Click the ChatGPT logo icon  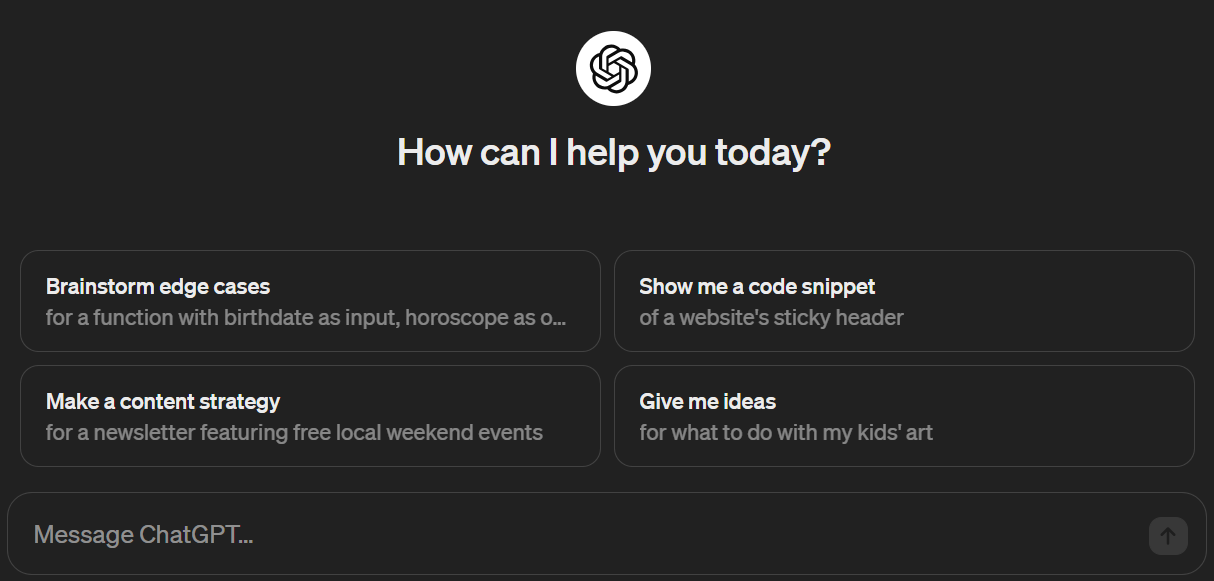pyautogui.click(x=613, y=69)
